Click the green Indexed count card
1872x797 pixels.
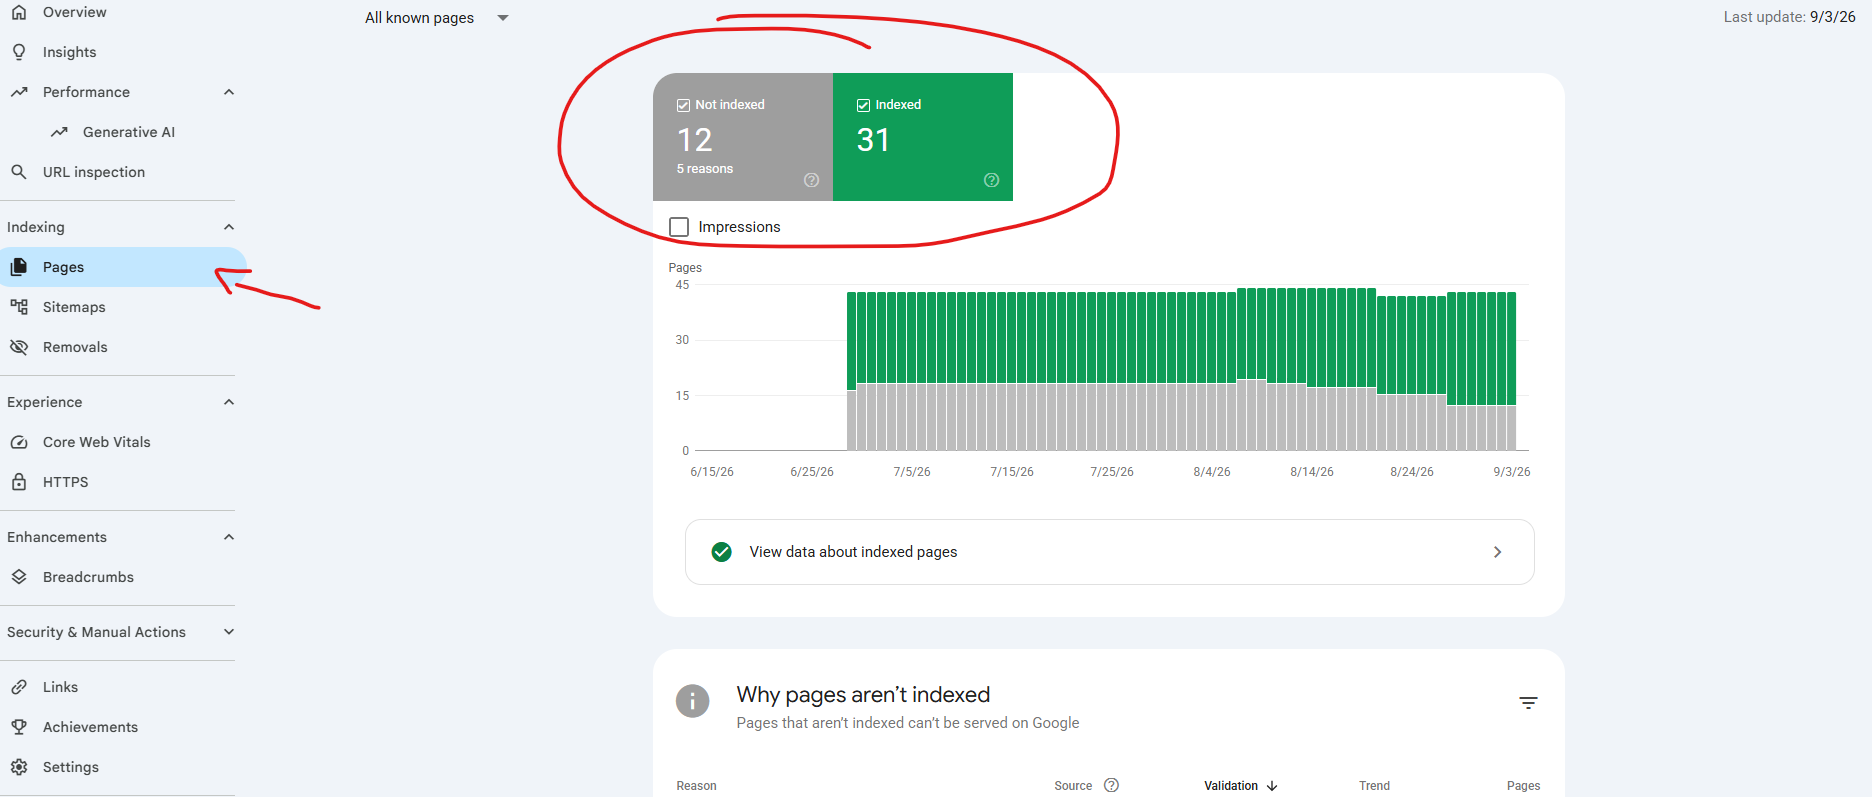923,137
